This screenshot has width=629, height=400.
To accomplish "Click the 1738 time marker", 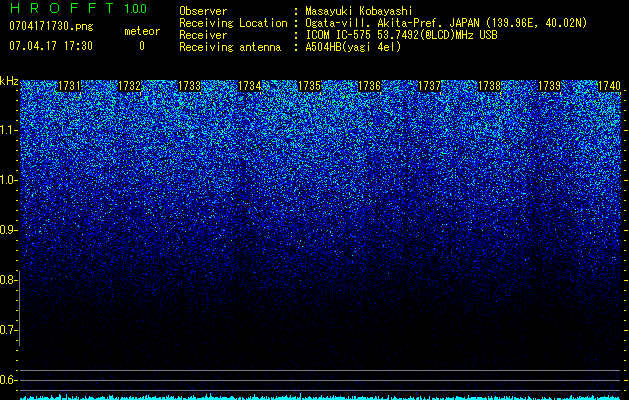I will [x=490, y=86].
